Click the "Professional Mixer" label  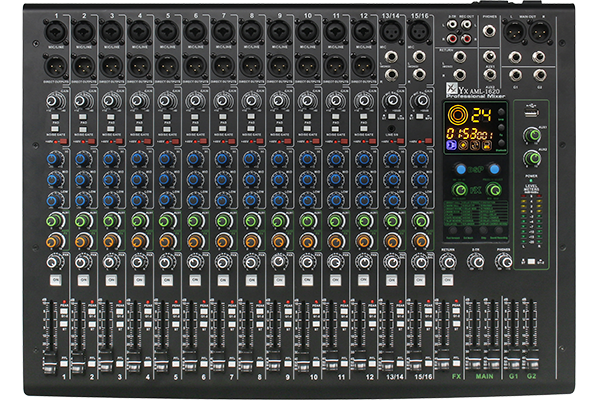pyautogui.click(x=475, y=96)
